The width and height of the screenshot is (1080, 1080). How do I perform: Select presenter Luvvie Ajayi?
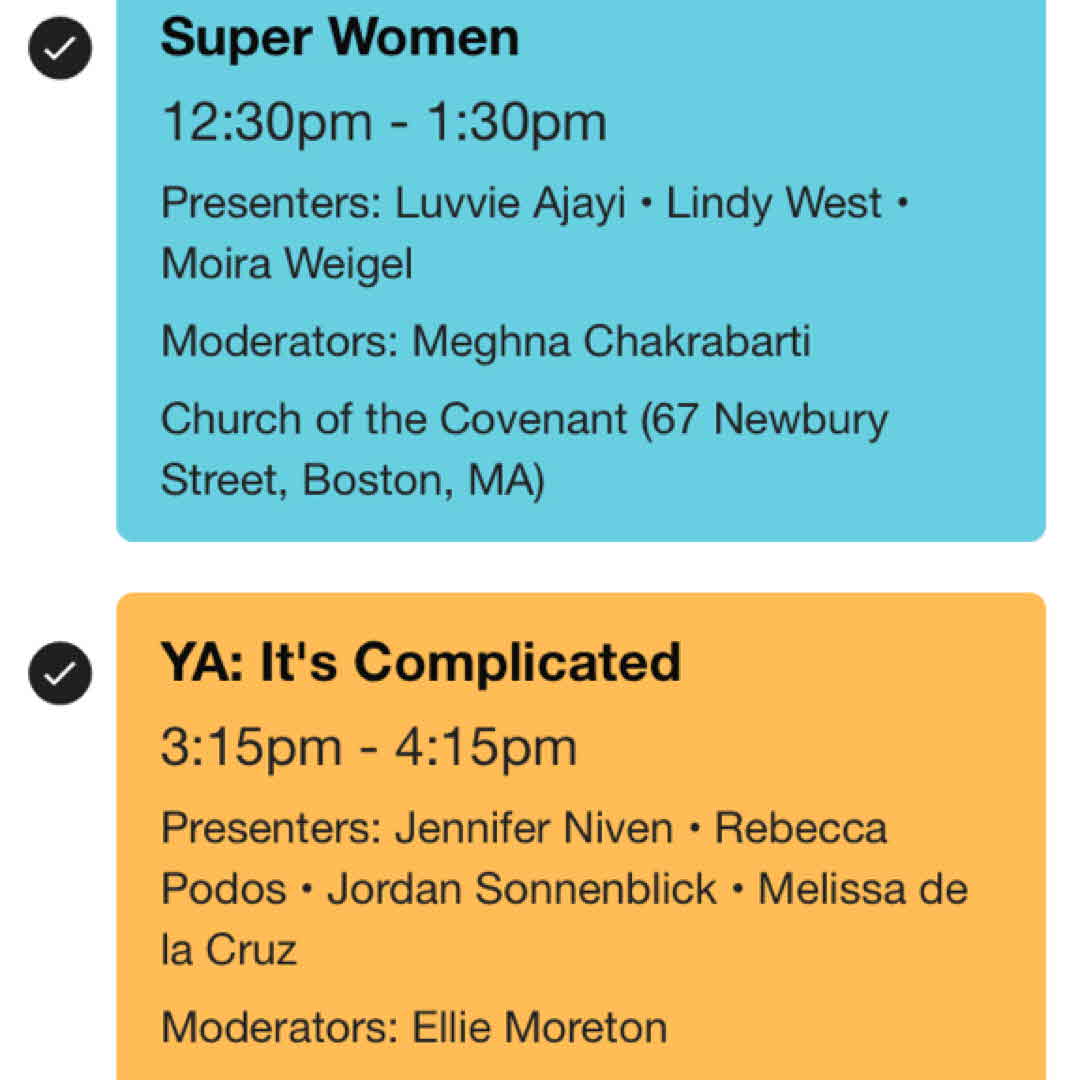(x=510, y=204)
